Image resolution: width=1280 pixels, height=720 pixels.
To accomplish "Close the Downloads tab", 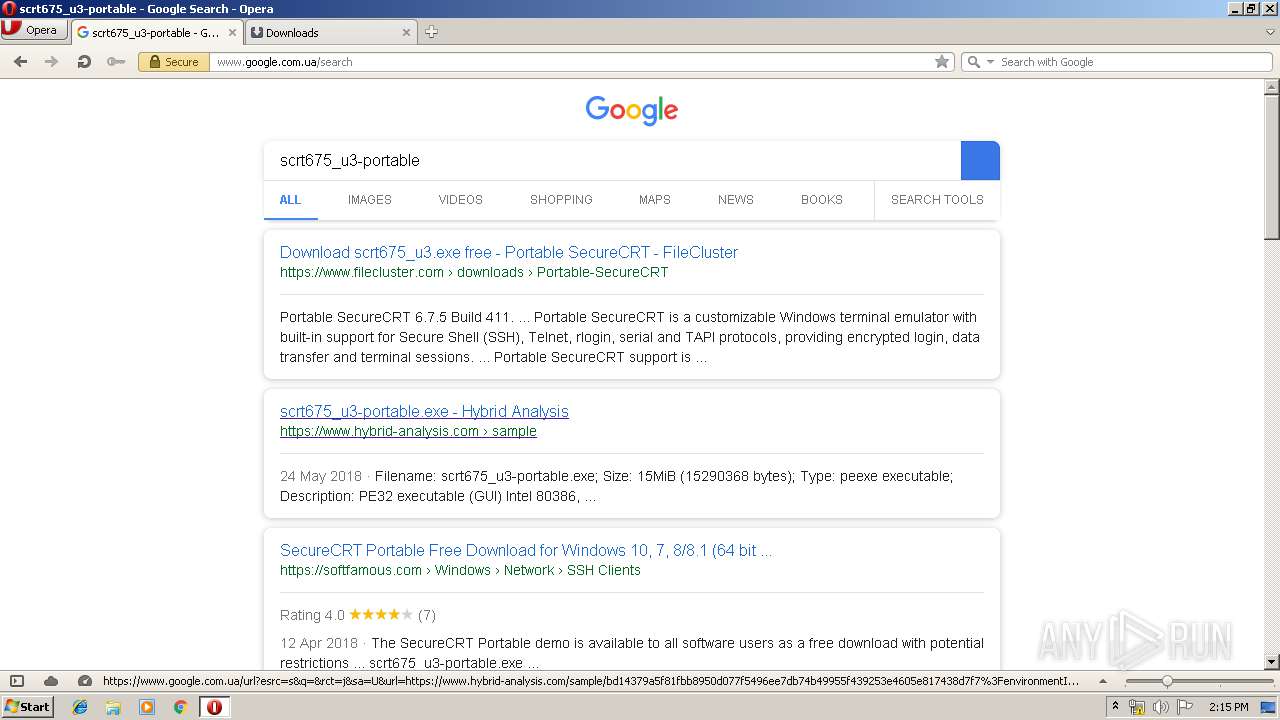I will (x=406, y=32).
